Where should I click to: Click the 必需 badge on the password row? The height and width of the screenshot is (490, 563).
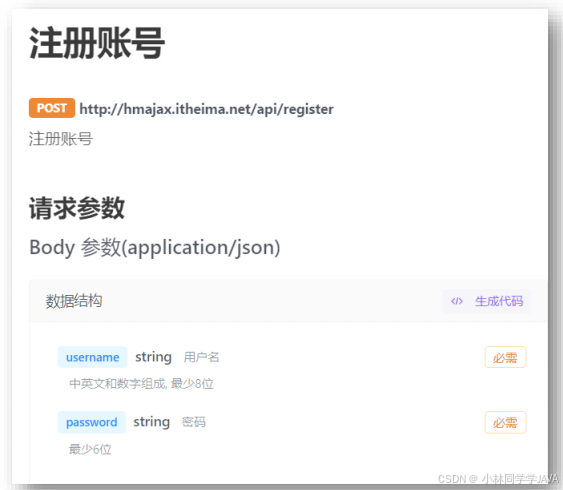pyautogui.click(x=505, y=423)
